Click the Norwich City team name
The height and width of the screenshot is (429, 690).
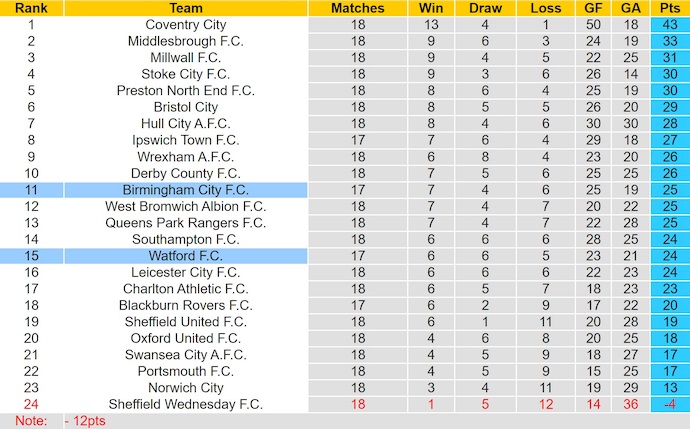click(x=185, y=387)
